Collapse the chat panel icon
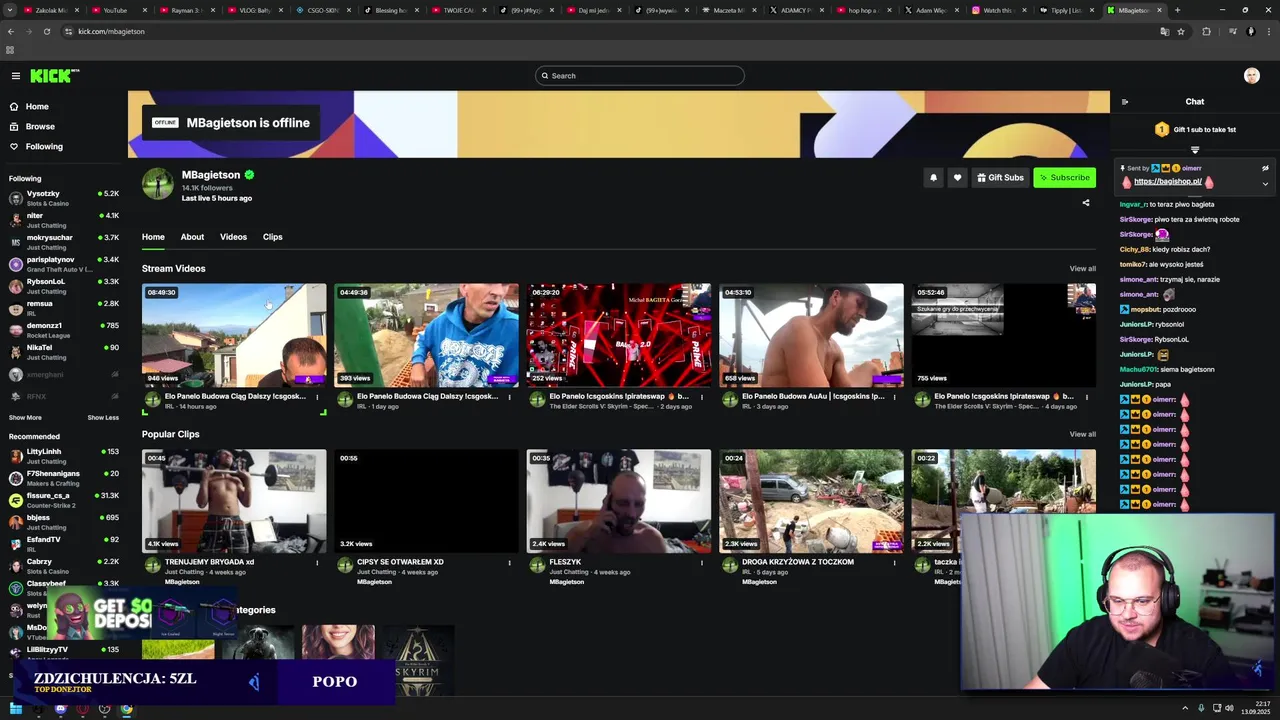The width and height of the screenshot is (1280, 720). [1125, 102]
